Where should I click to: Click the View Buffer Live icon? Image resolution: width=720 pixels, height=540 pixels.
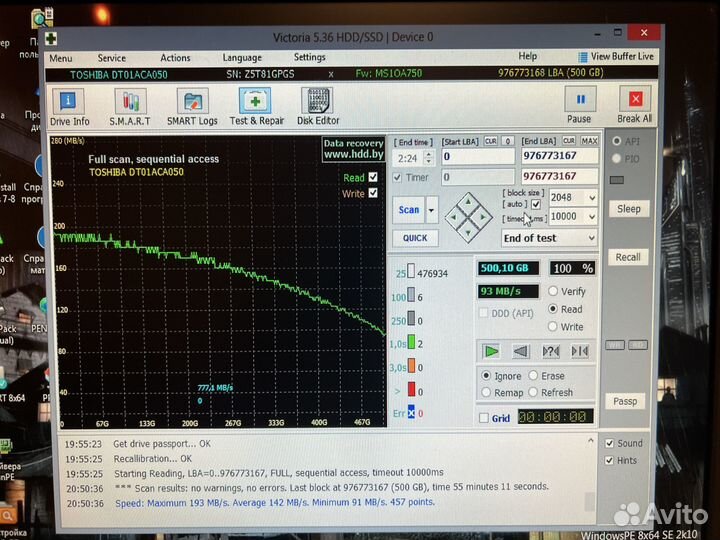[583, 57]
